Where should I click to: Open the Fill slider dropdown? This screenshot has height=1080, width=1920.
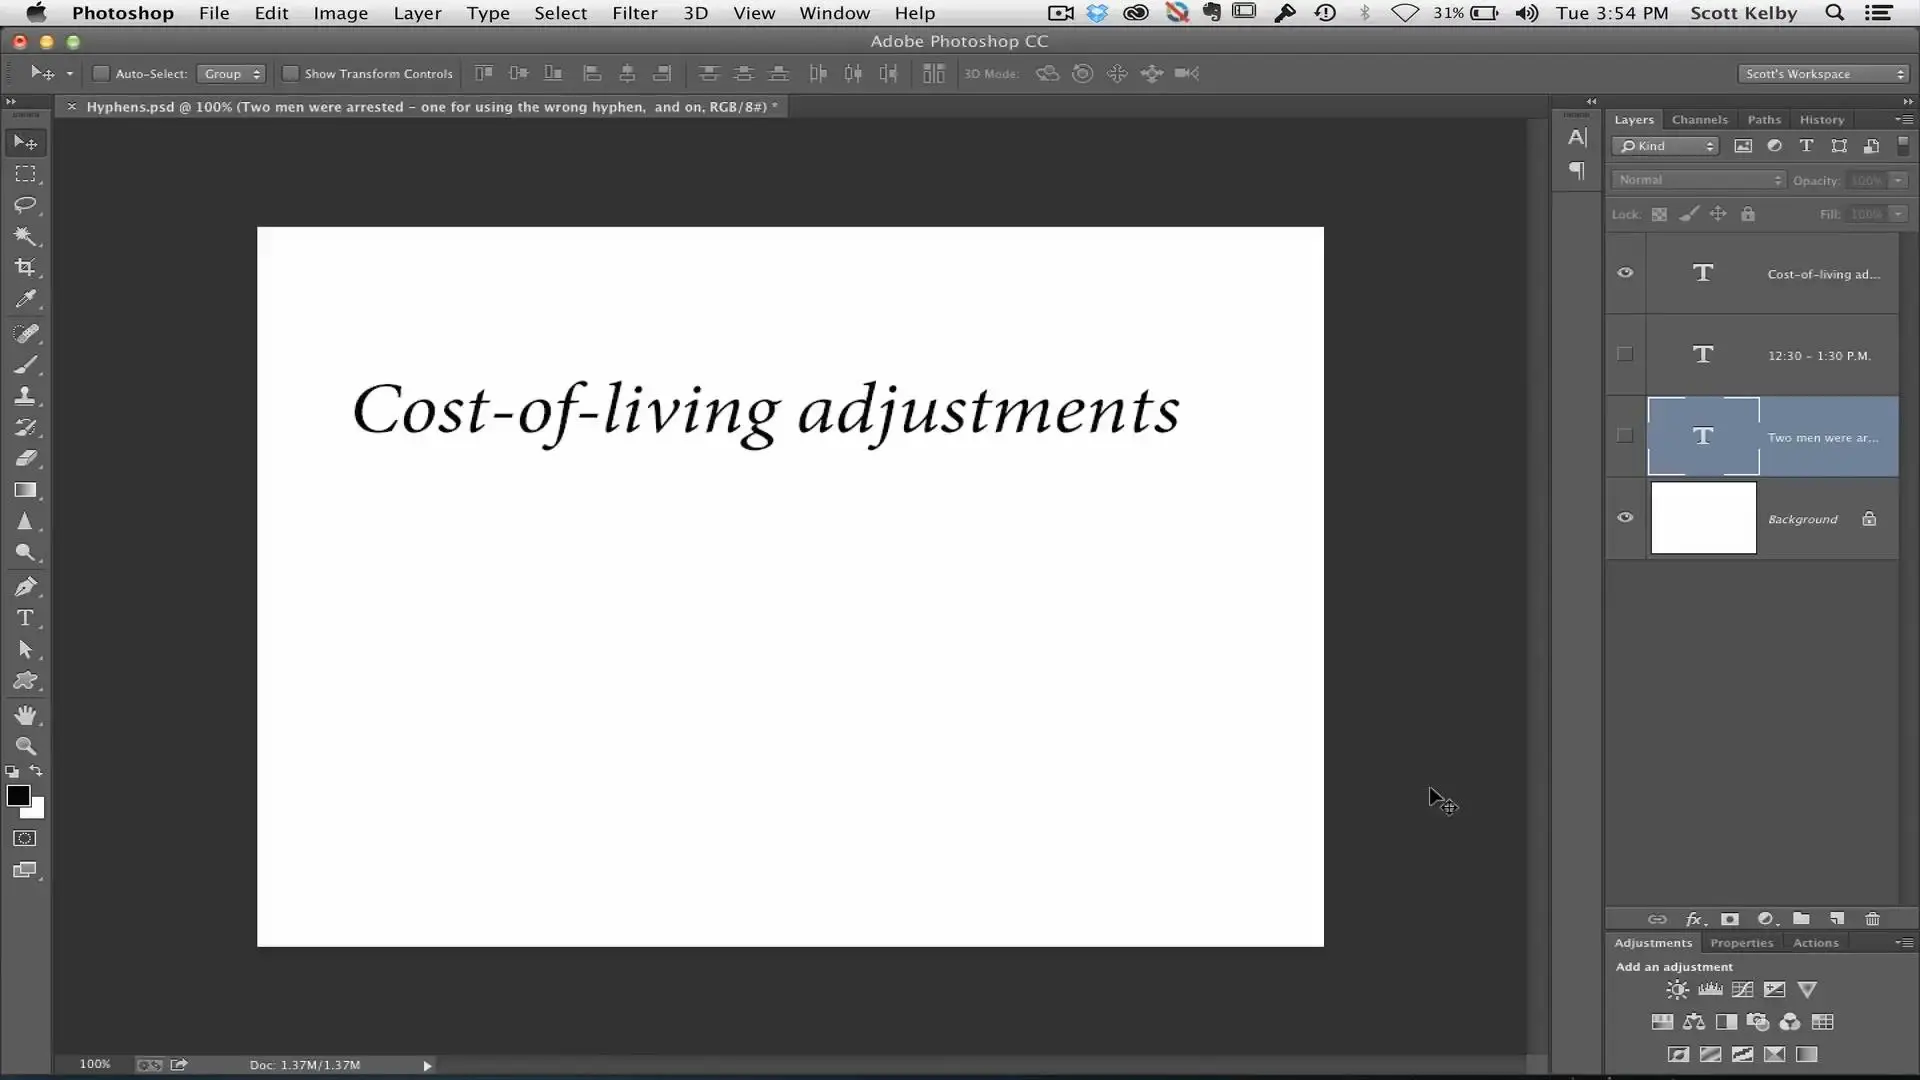[x=1897, y=214]
